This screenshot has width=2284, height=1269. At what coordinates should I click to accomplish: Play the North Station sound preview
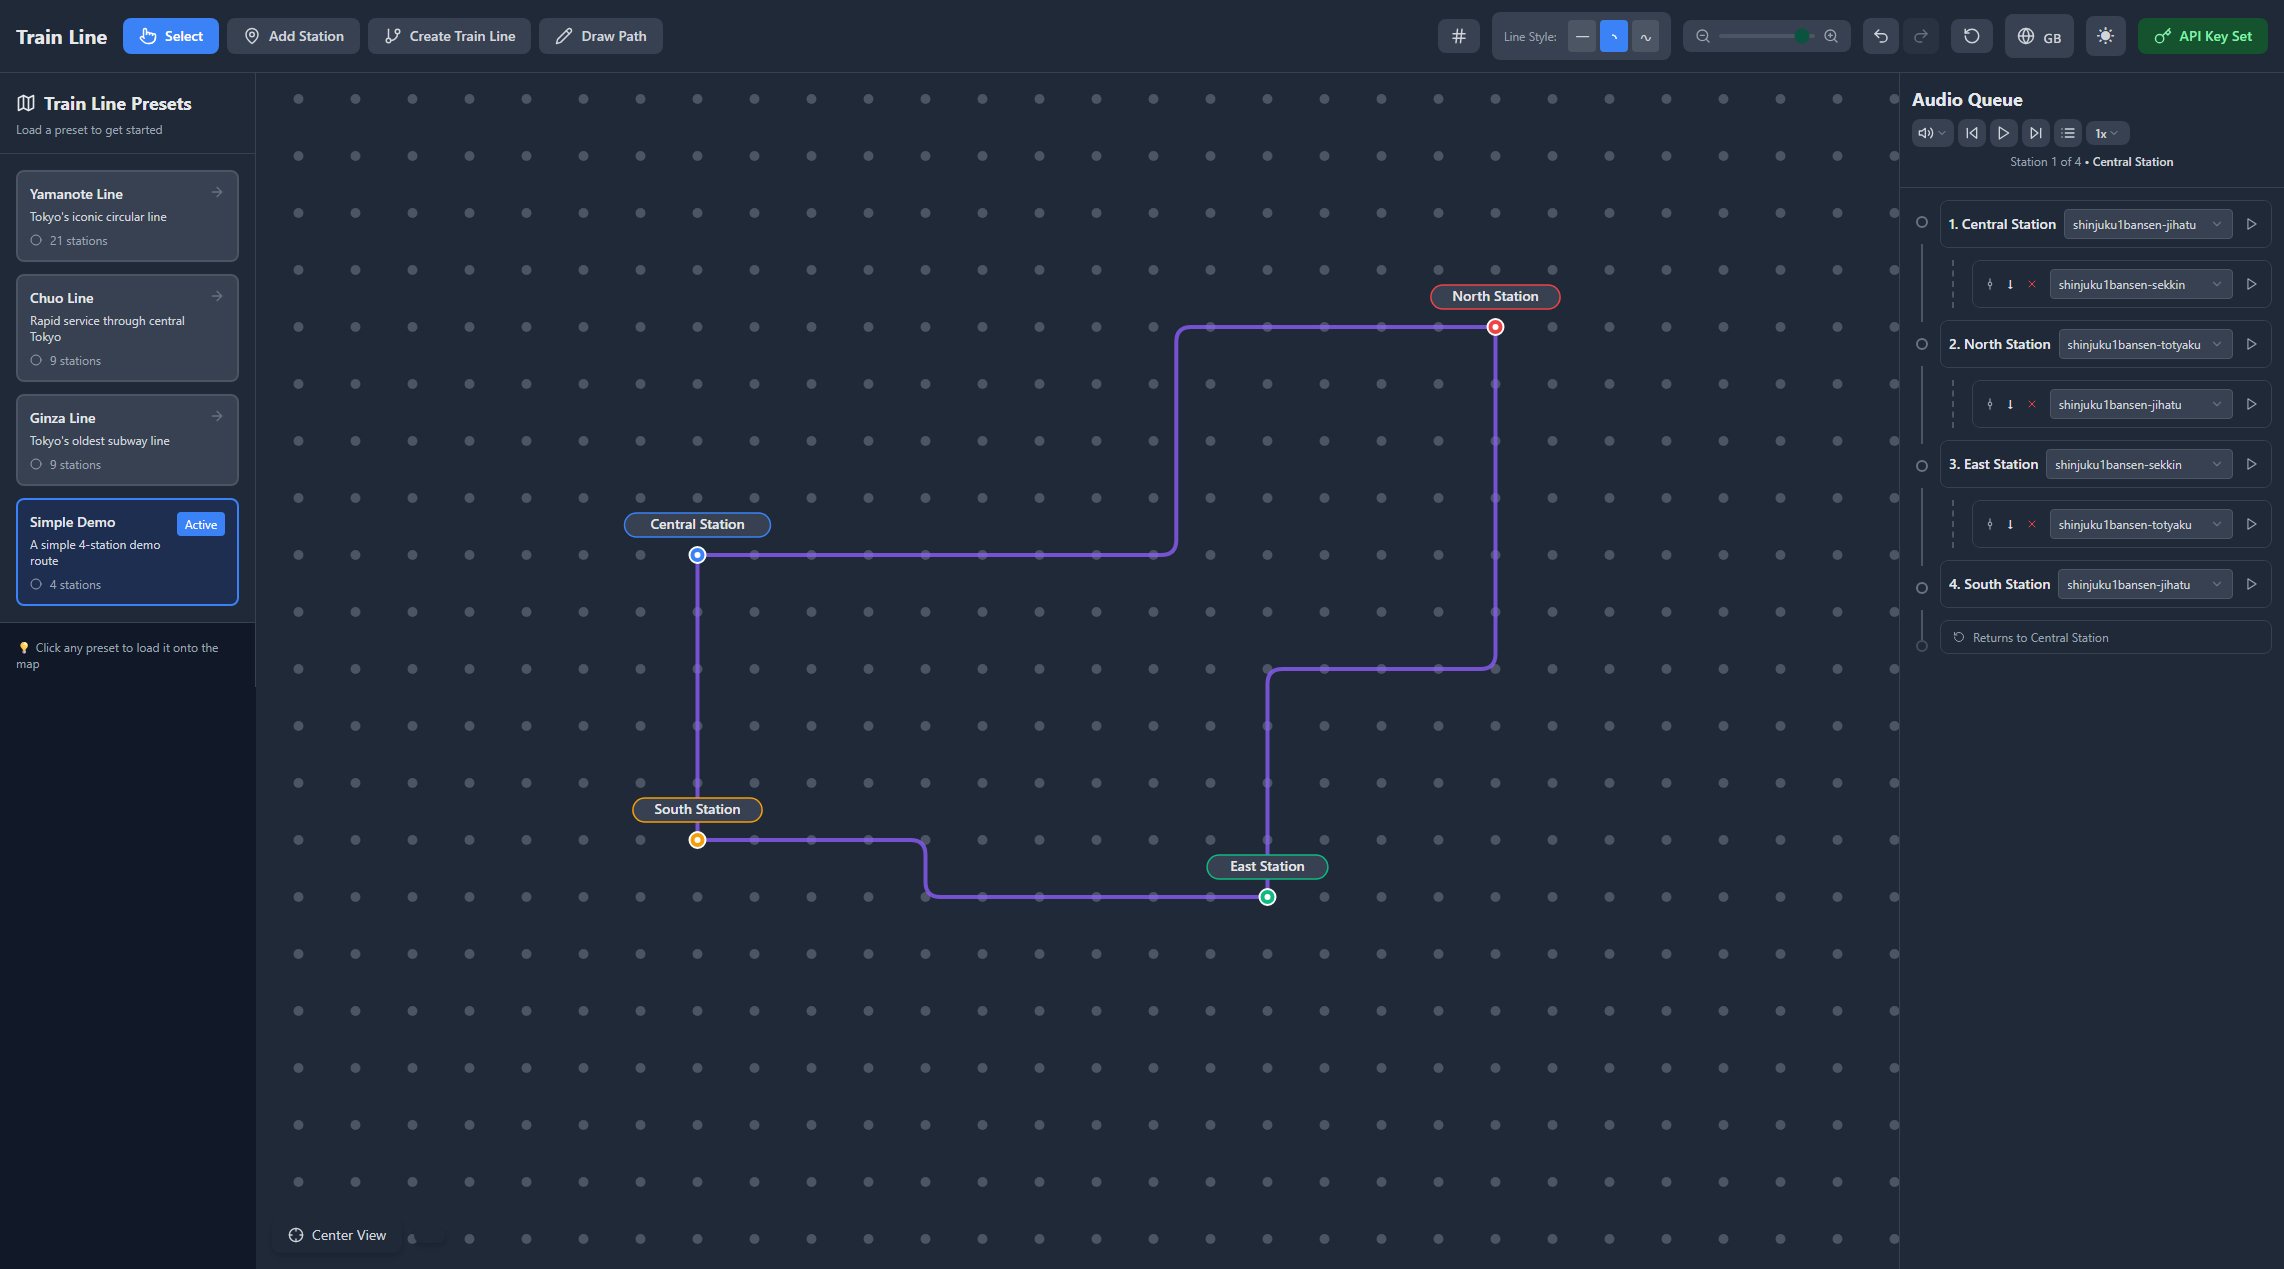2251,344
